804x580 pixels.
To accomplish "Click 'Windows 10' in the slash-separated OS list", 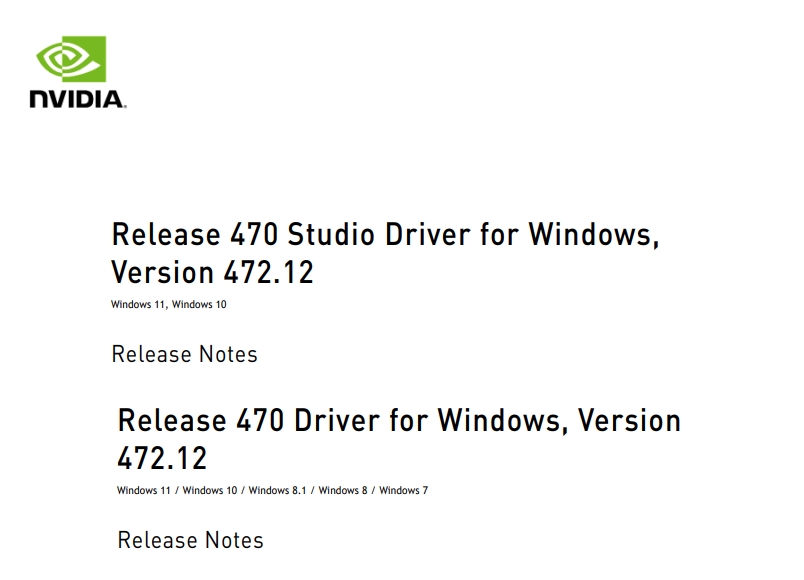I will (210, 490).
